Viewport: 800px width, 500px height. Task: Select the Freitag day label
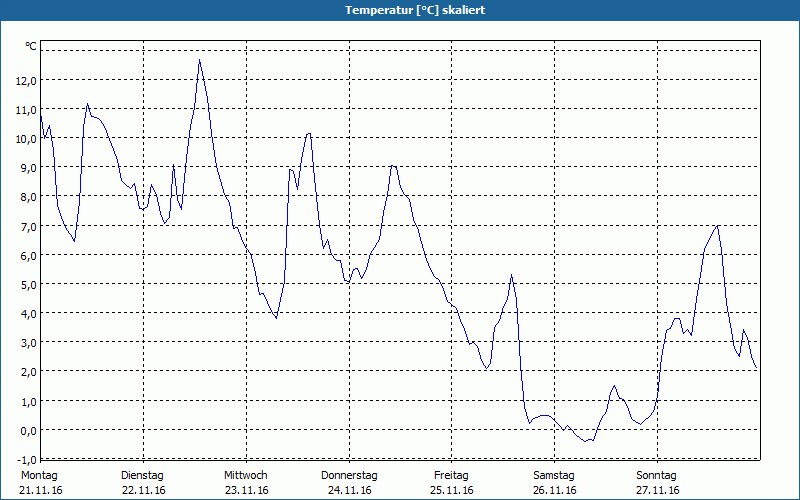click(451, 476)
